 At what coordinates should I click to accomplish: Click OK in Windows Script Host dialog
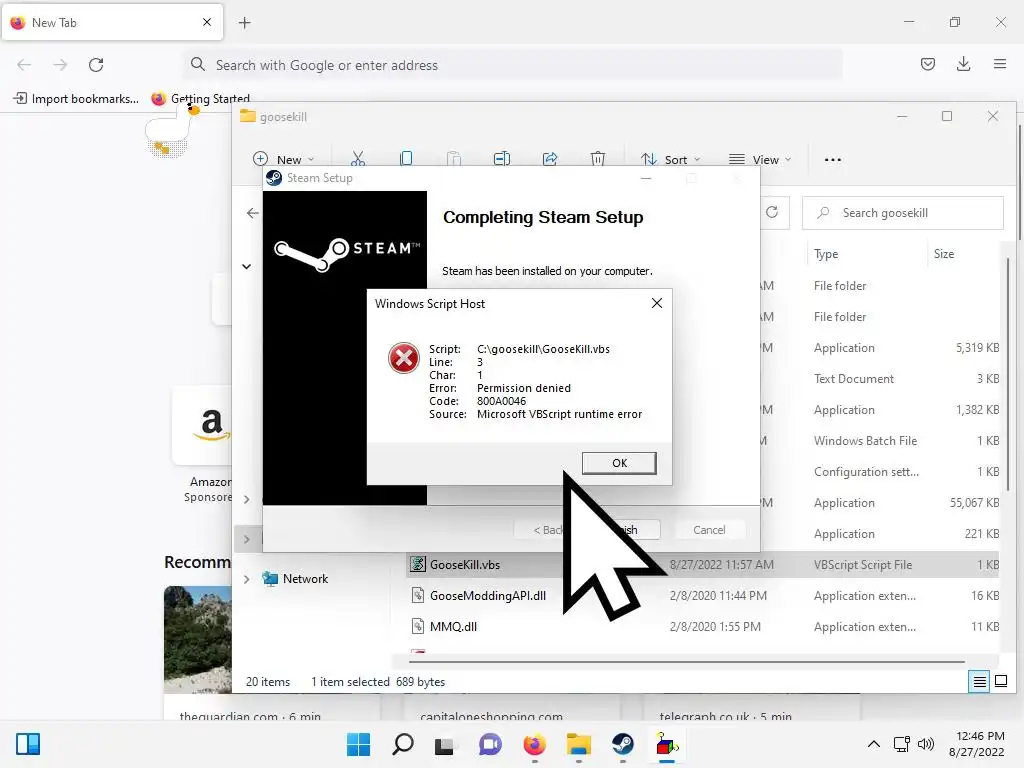pyautogui.click(x=619, y=463)
